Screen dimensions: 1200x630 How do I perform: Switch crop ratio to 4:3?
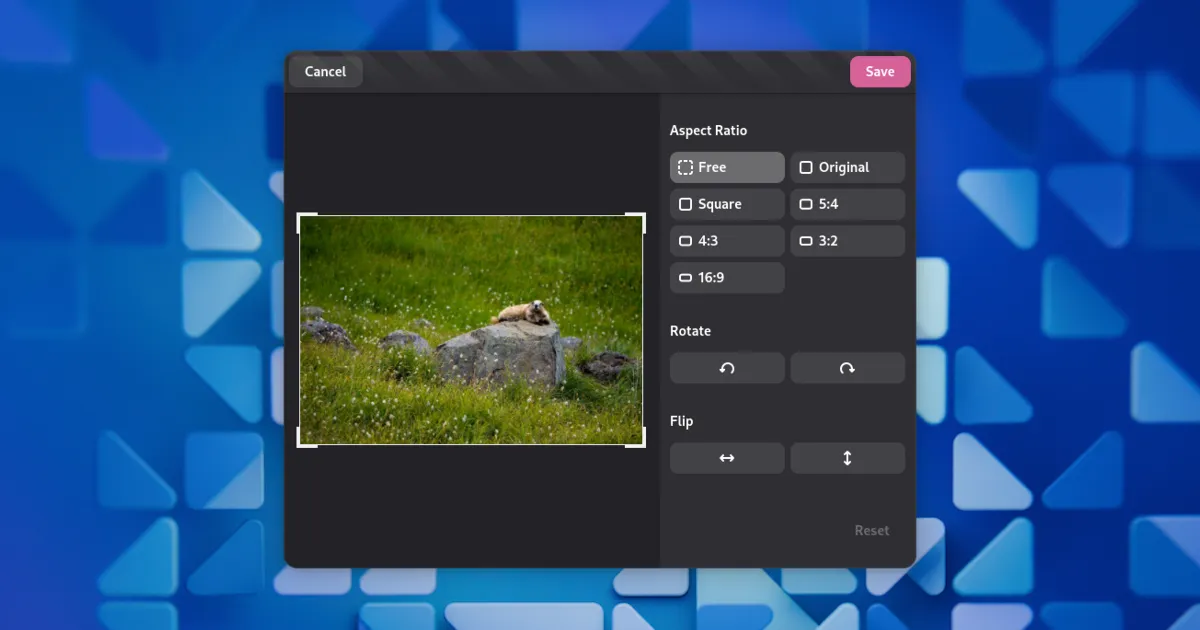pos(727,241)
